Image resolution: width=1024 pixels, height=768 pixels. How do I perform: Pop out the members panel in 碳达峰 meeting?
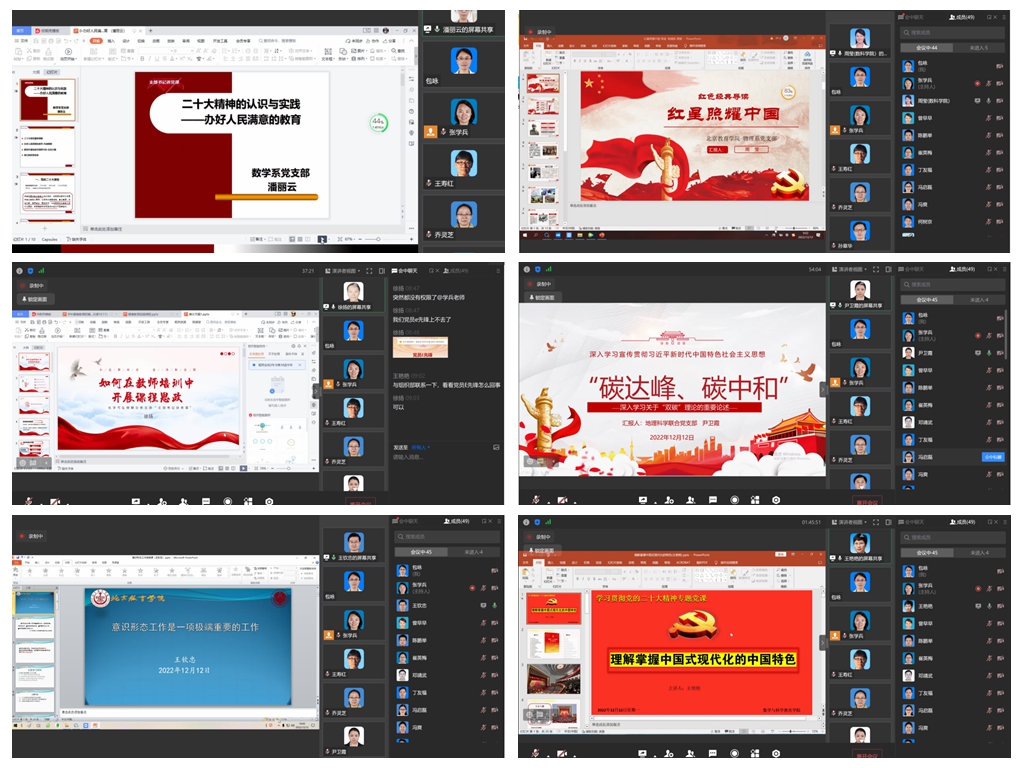(989, 269)
